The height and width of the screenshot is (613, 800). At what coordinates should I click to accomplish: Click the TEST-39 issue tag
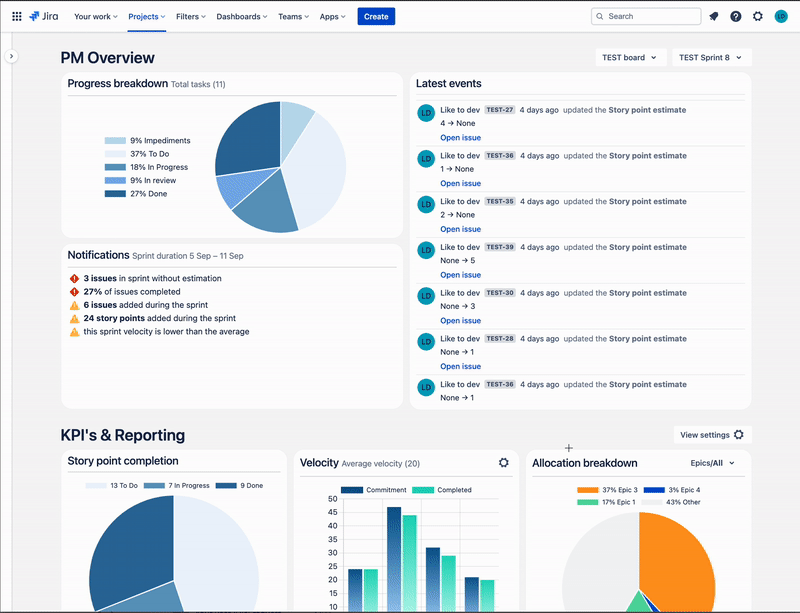pos(500,247)
